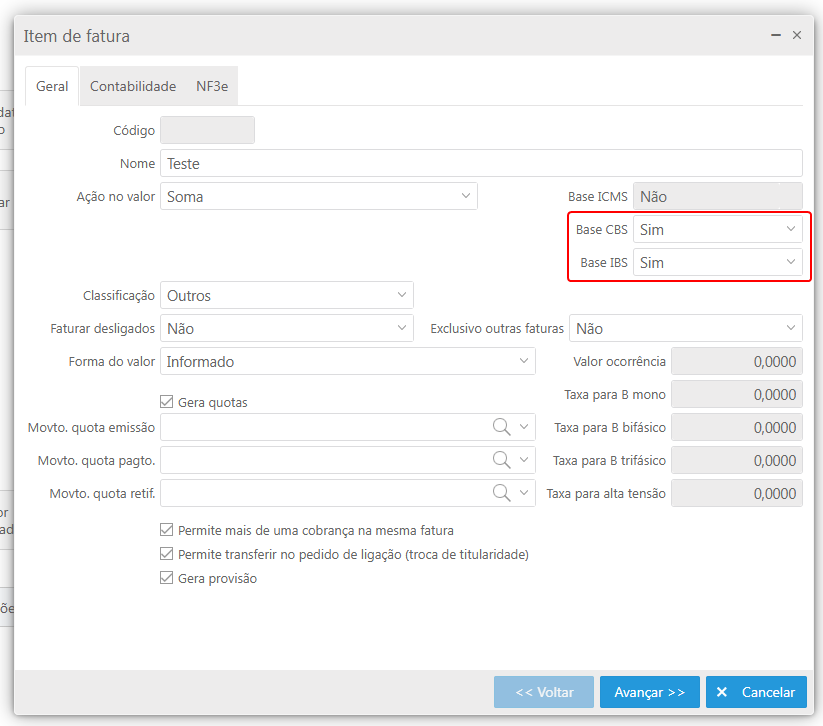Viewport: 823px width, 726px height.
Task: Click search icon in Movto. quota emissão
Action: pos(501,427)
